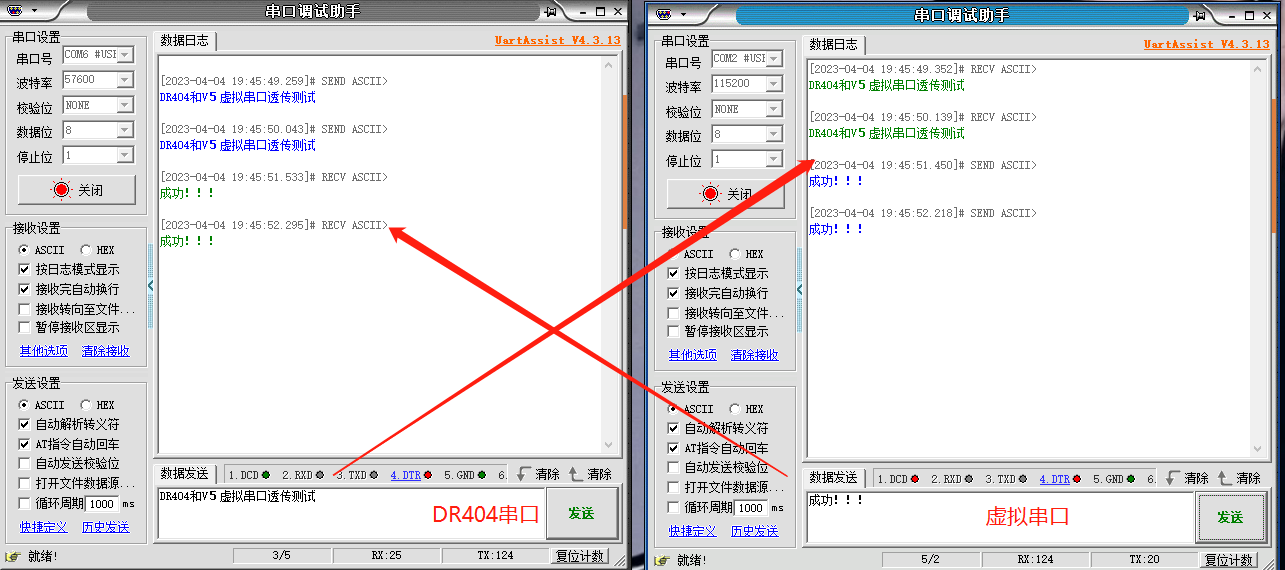This screenshot has height=570, width=1285.
Task: Click the 循环周期 1000 ms field in the 虚拟串口 window
Action: tap(751, 508)
